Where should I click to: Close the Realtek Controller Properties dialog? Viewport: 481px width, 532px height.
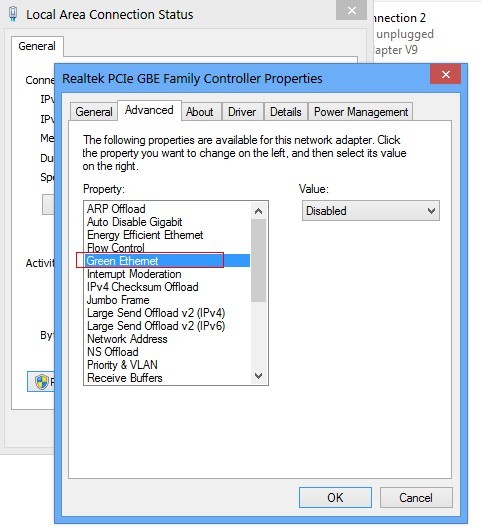(x=445, y=74)
